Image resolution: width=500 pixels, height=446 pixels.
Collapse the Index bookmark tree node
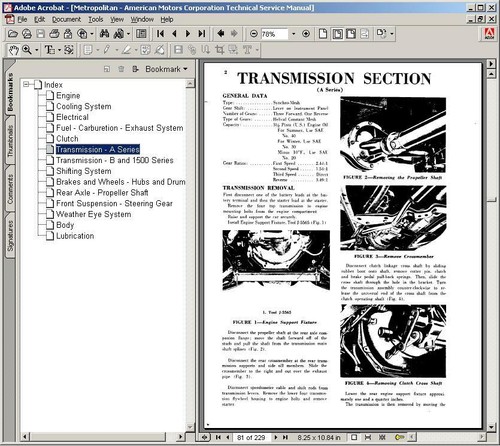pyautogui.click(x=26, y=84)
